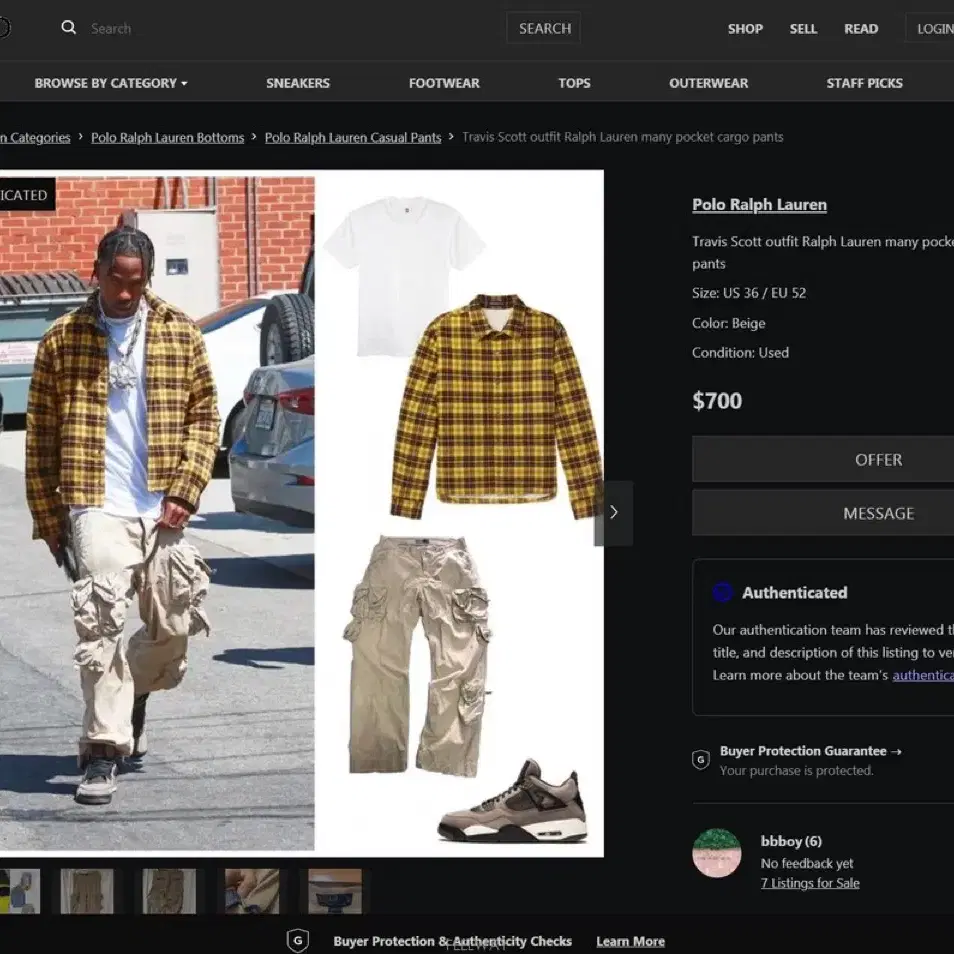
Task: Open the authentication process link
Action: (x=923, y=675)
